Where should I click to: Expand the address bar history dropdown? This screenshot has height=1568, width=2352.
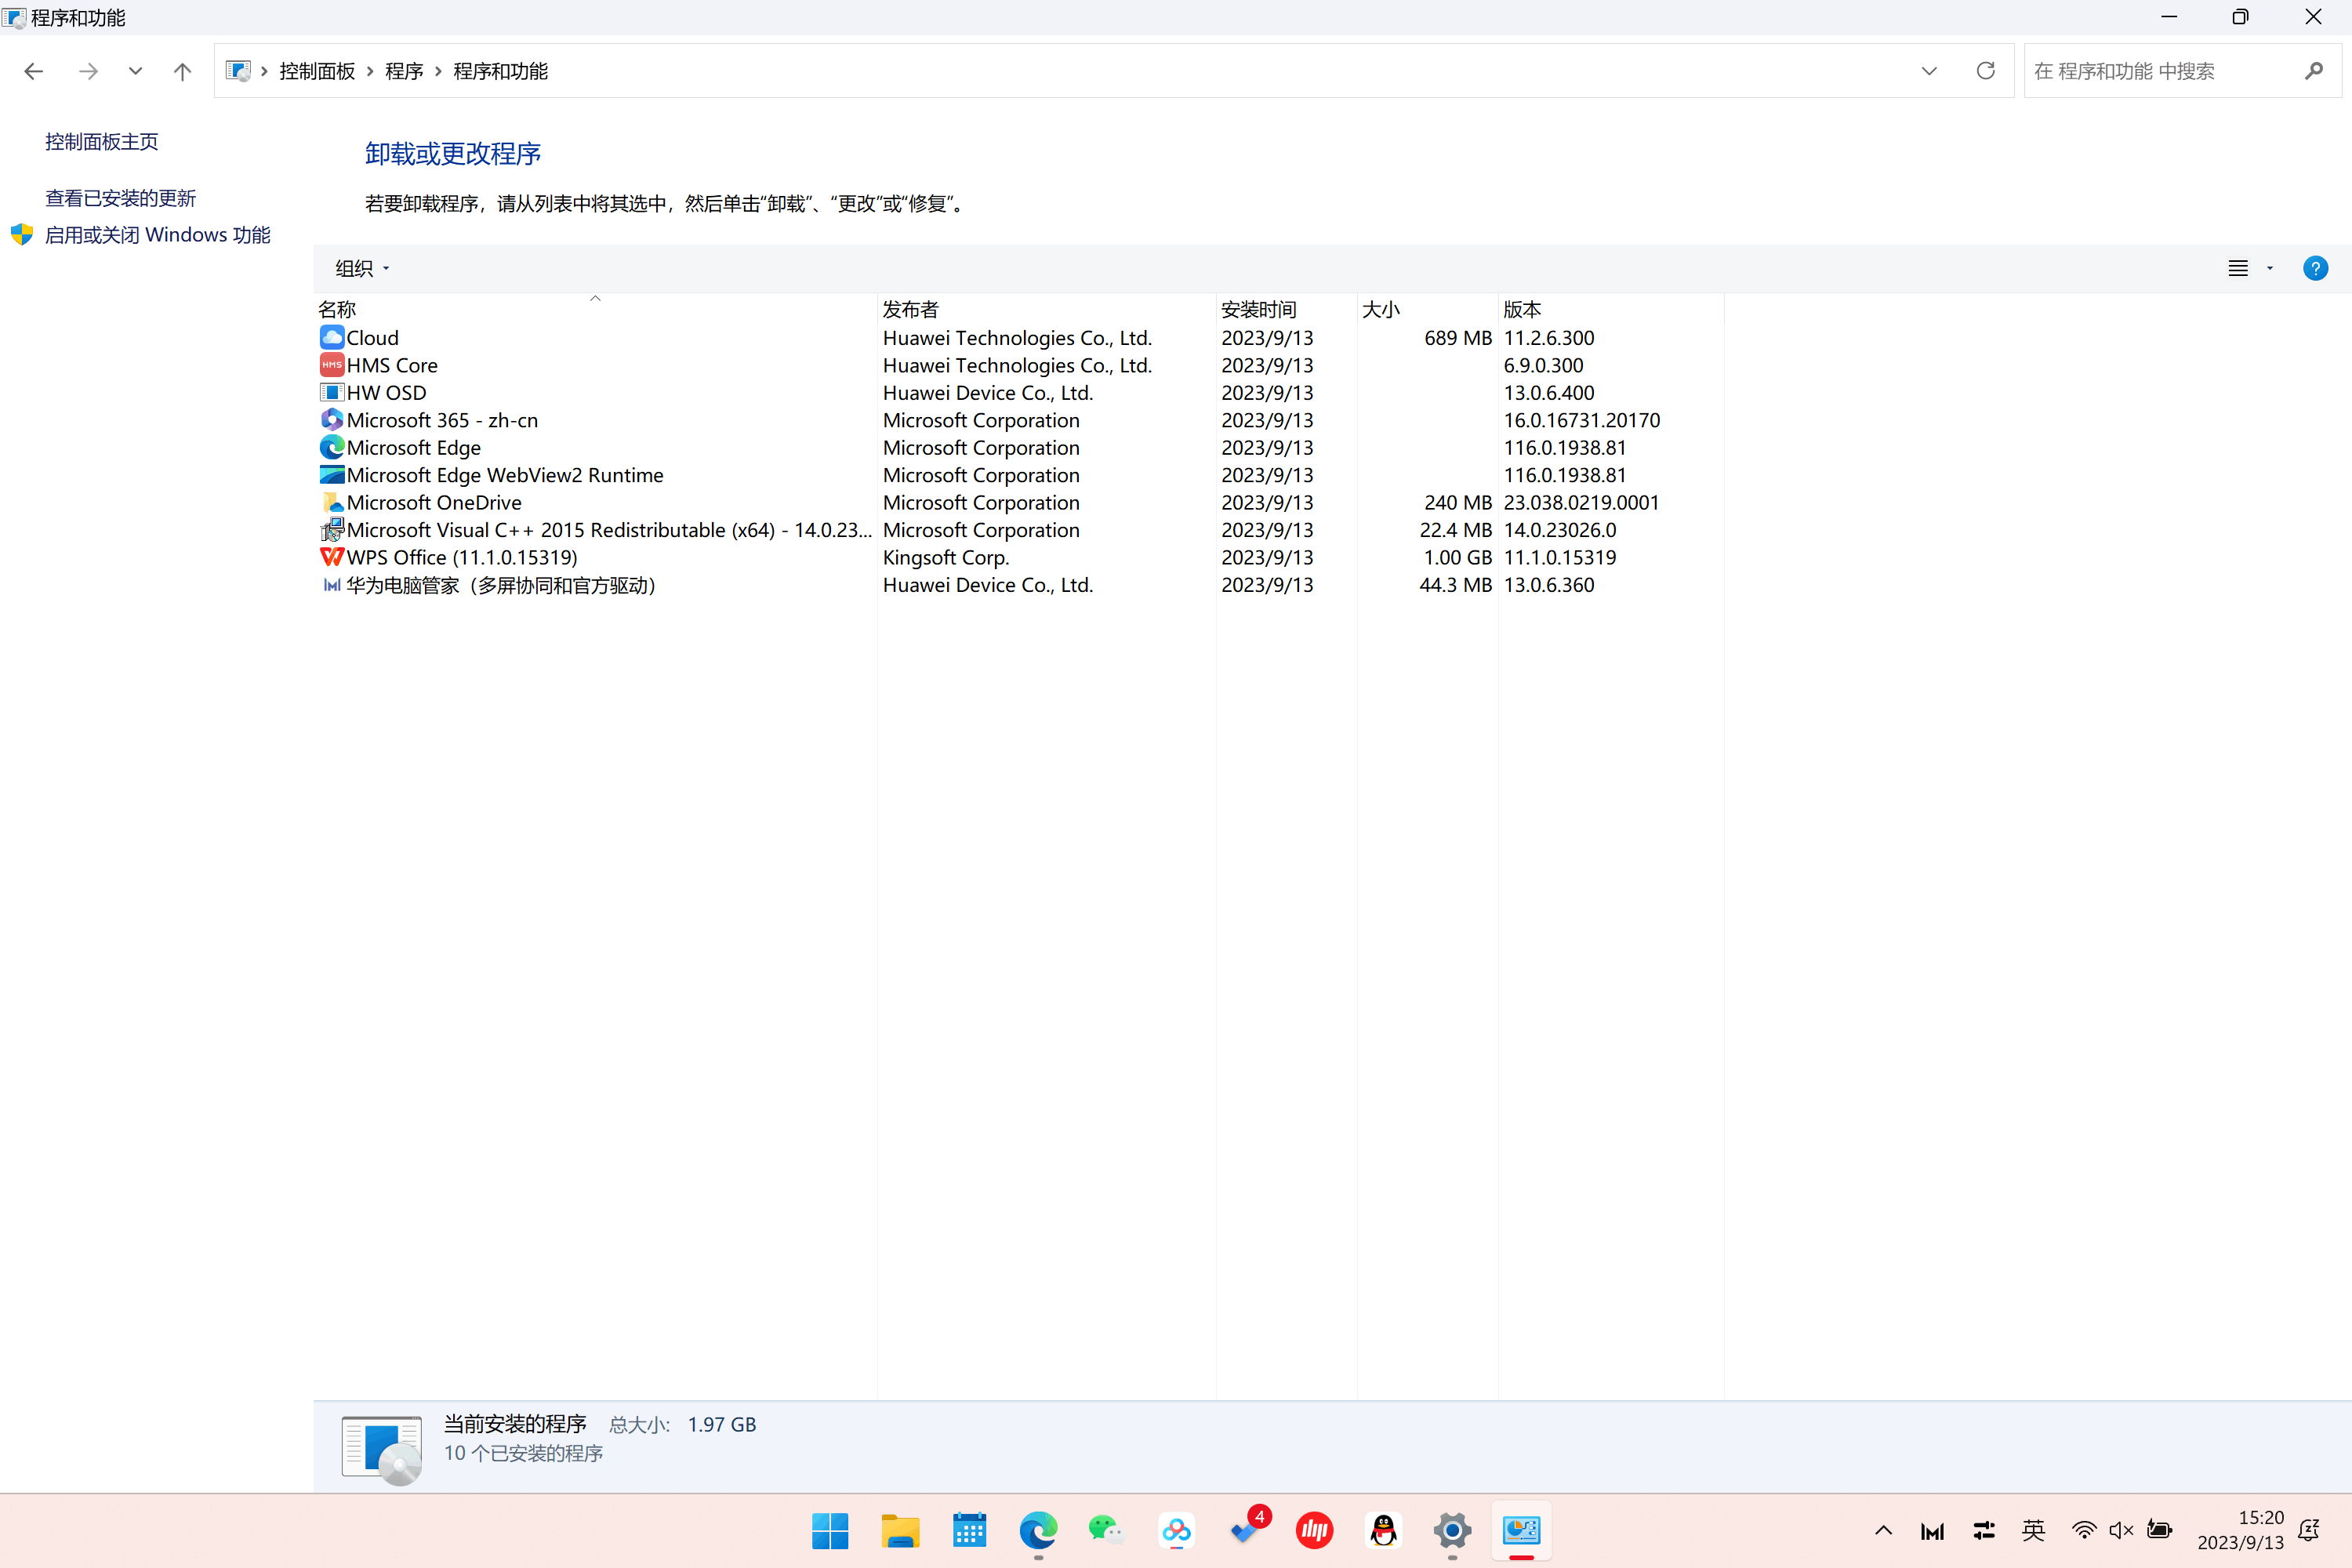[1929, 71]
